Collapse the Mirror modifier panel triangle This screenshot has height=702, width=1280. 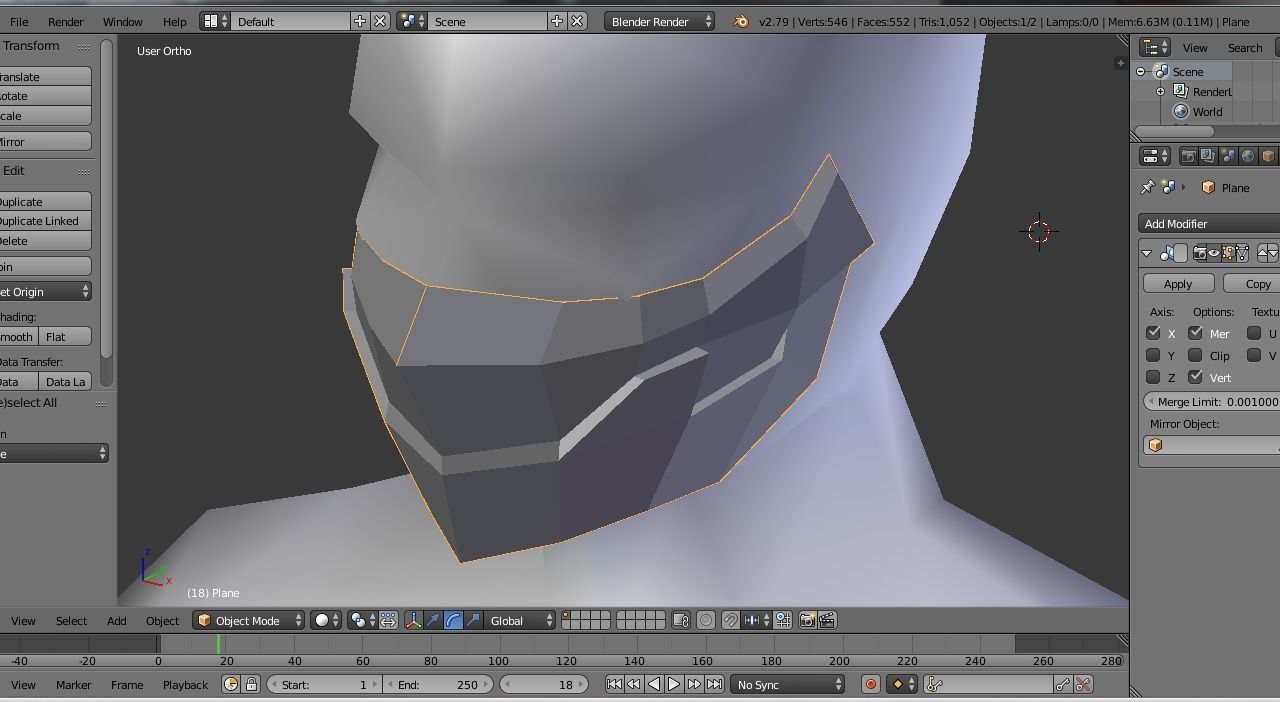tap(1147, 253)
